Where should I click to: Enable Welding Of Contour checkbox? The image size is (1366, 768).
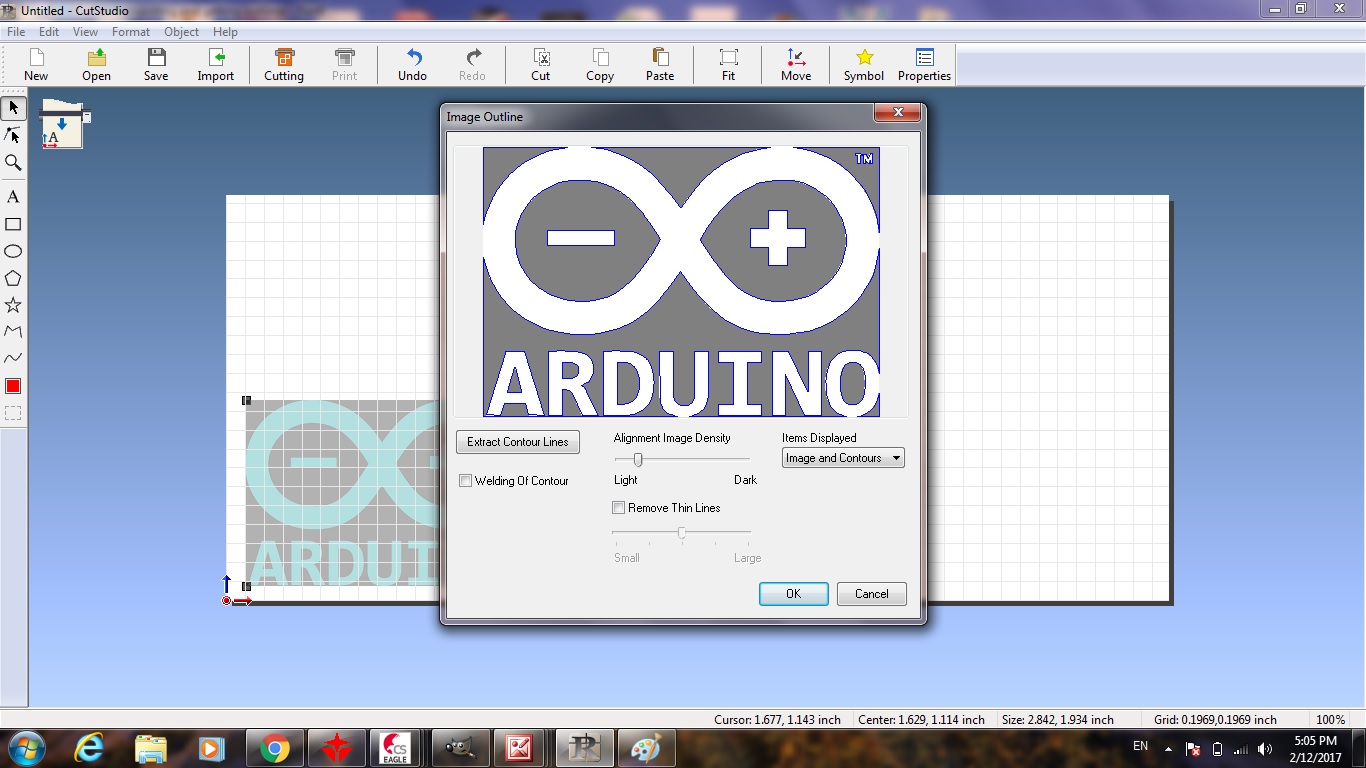click(465, 481)
